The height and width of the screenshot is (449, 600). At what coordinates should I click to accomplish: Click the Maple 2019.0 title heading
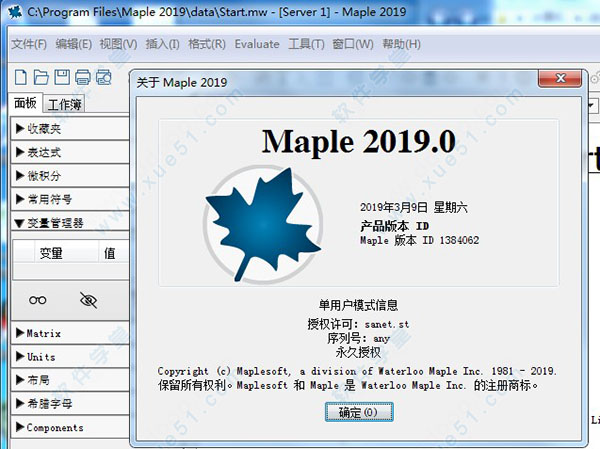click(x=359, y=142)
